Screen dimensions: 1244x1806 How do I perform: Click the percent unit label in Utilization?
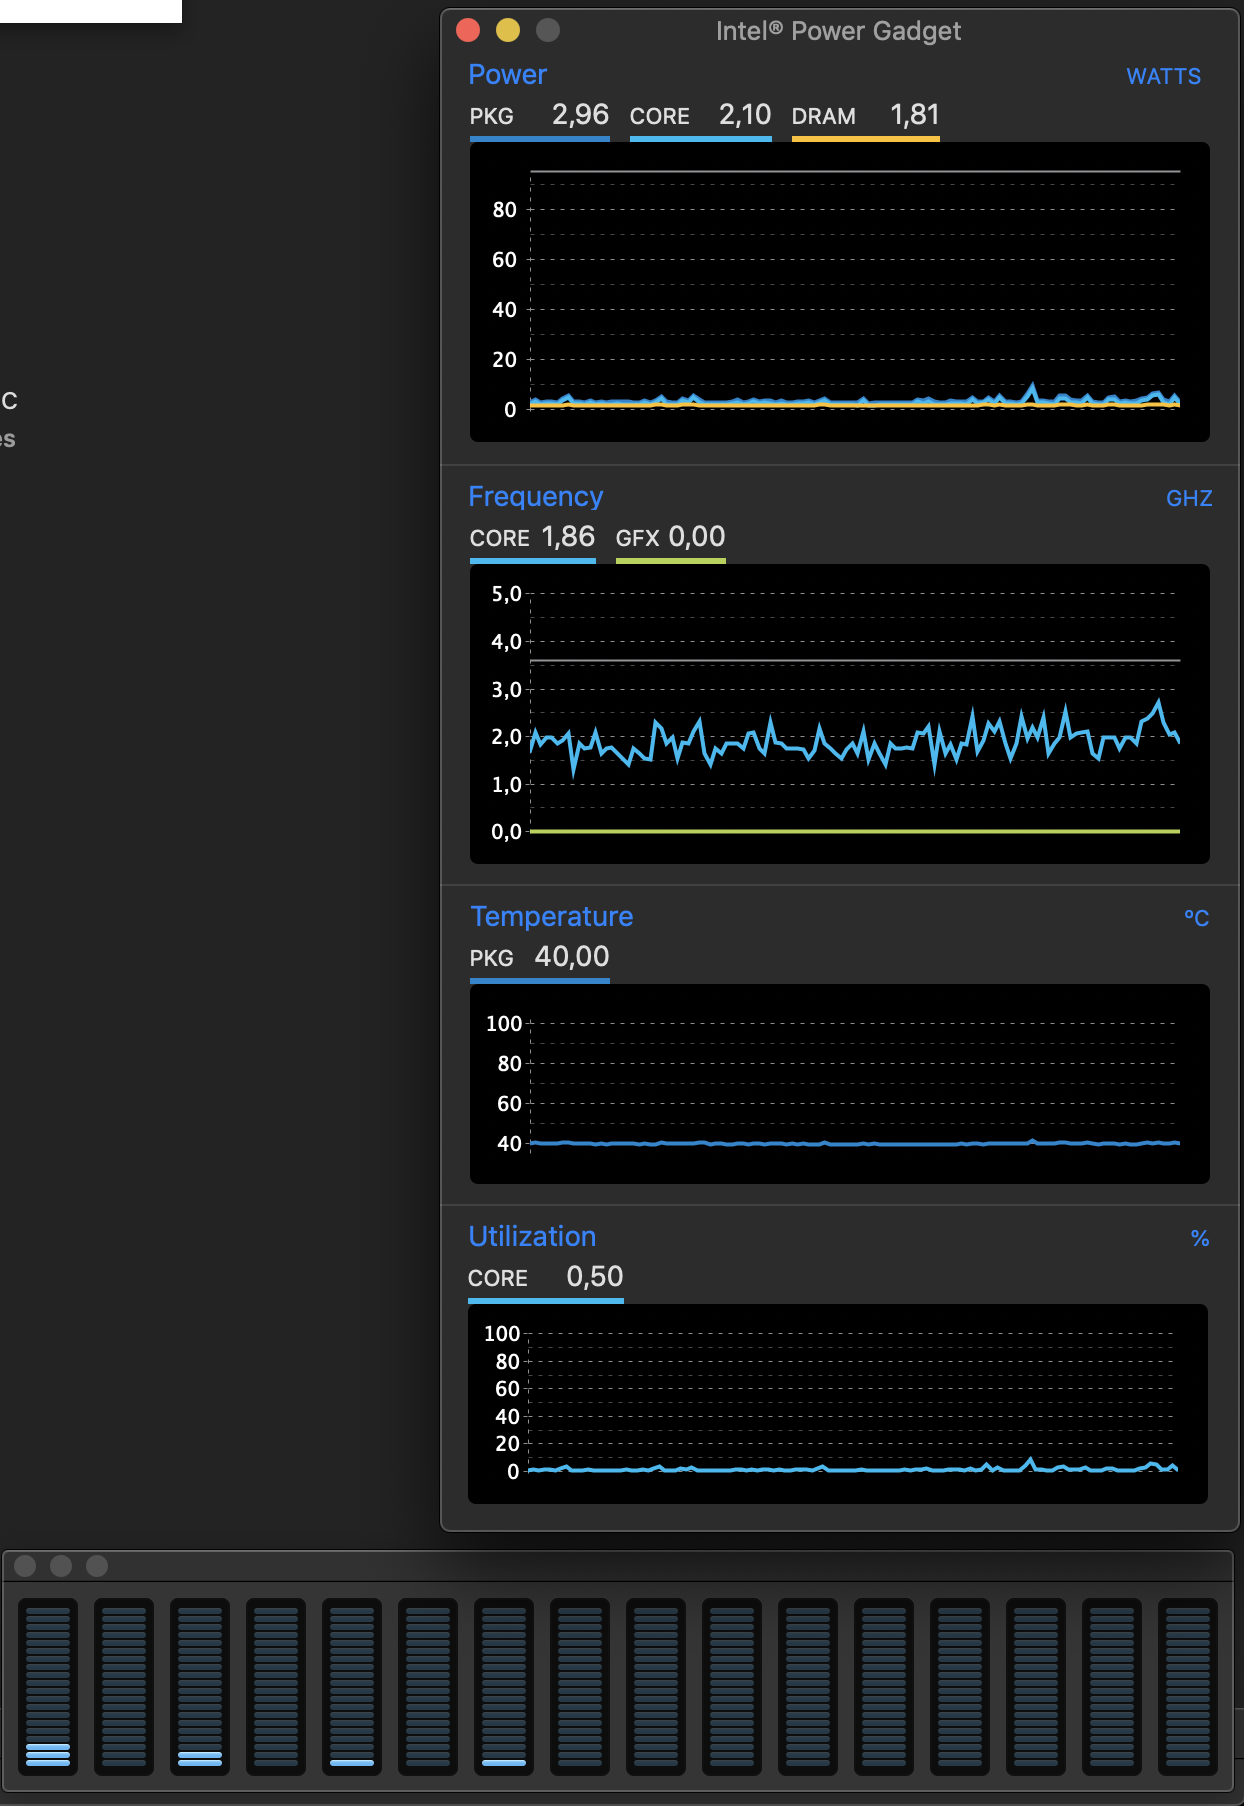(x=1200, y=1239)
